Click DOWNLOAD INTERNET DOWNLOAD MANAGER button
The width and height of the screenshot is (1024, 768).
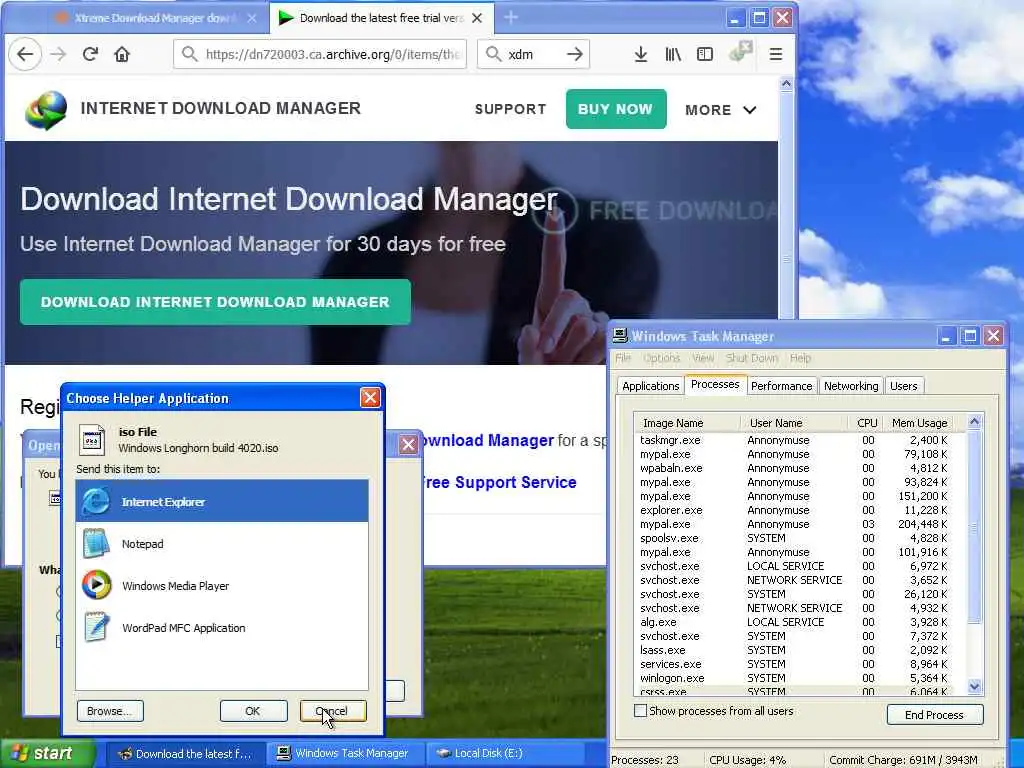click(x=215, y=302)
